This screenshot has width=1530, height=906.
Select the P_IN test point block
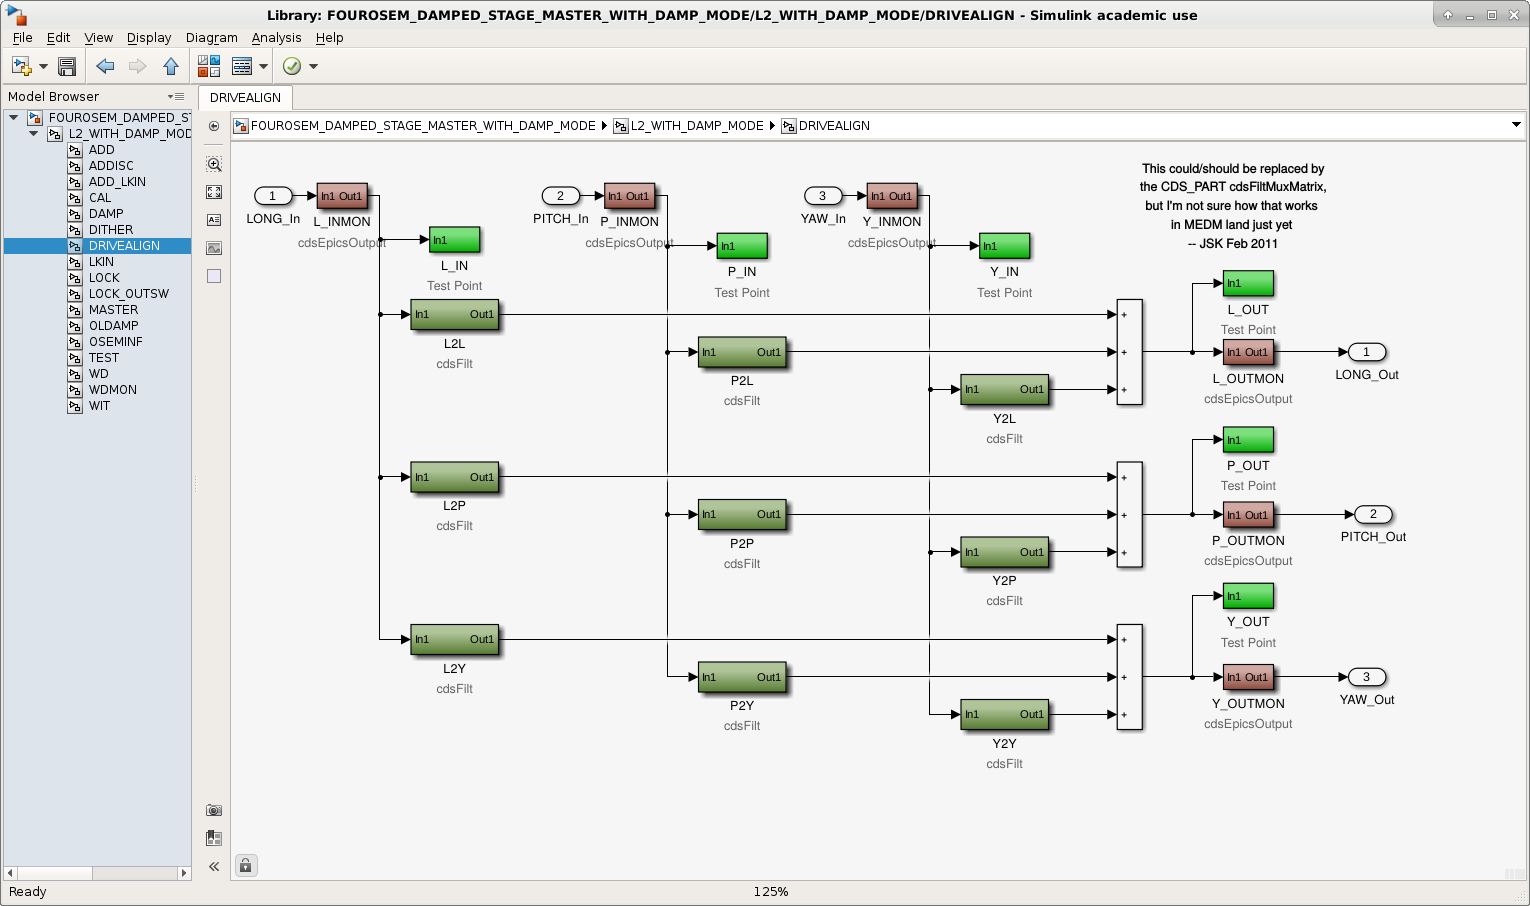pyautogui.click(x=742, y=246)
